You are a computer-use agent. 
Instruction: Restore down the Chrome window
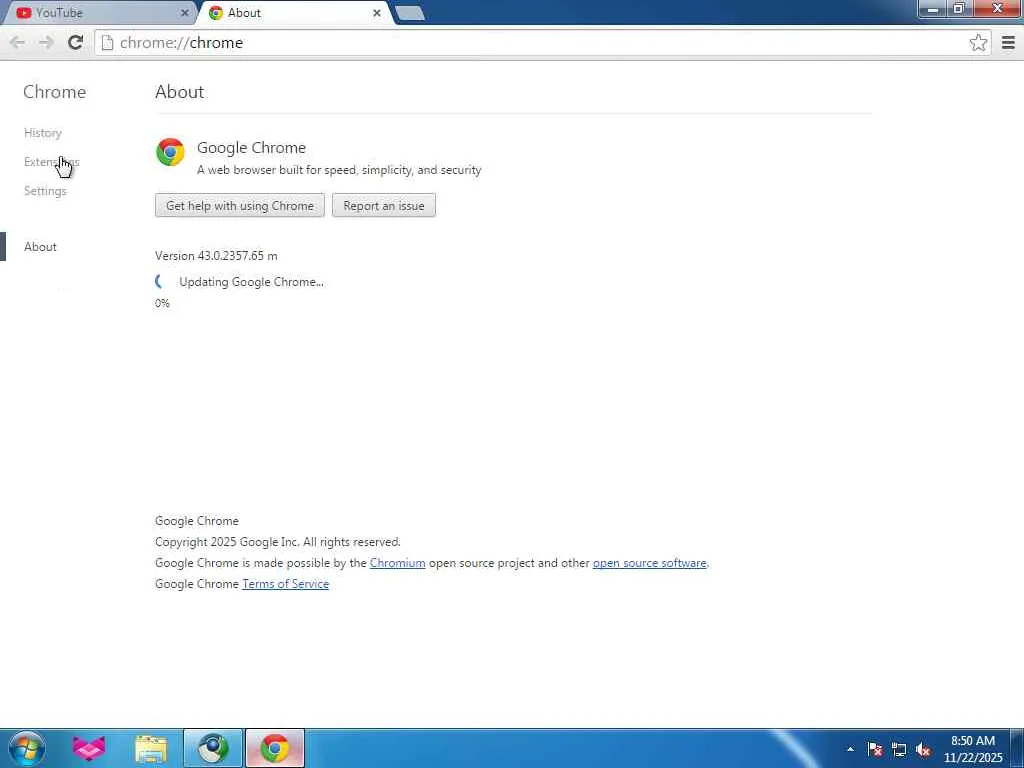click(959, 9)
